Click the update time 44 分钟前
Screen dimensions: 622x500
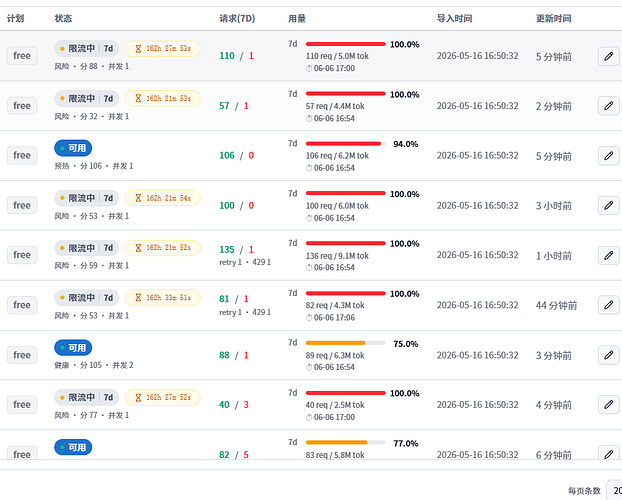(556, 306)
